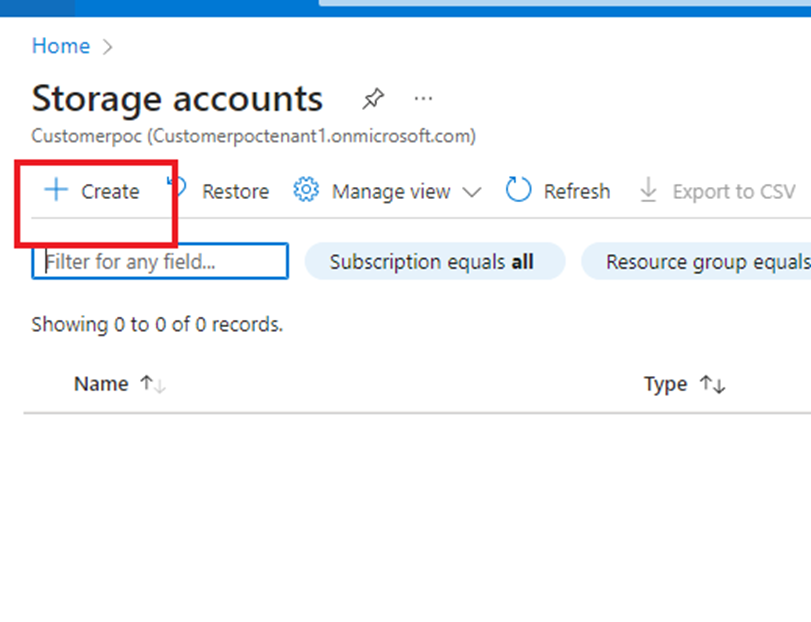This screenshot has width=811, height=622.
Task: Open the ellipsis menu beside the pin
Action: tap(423, 98)
